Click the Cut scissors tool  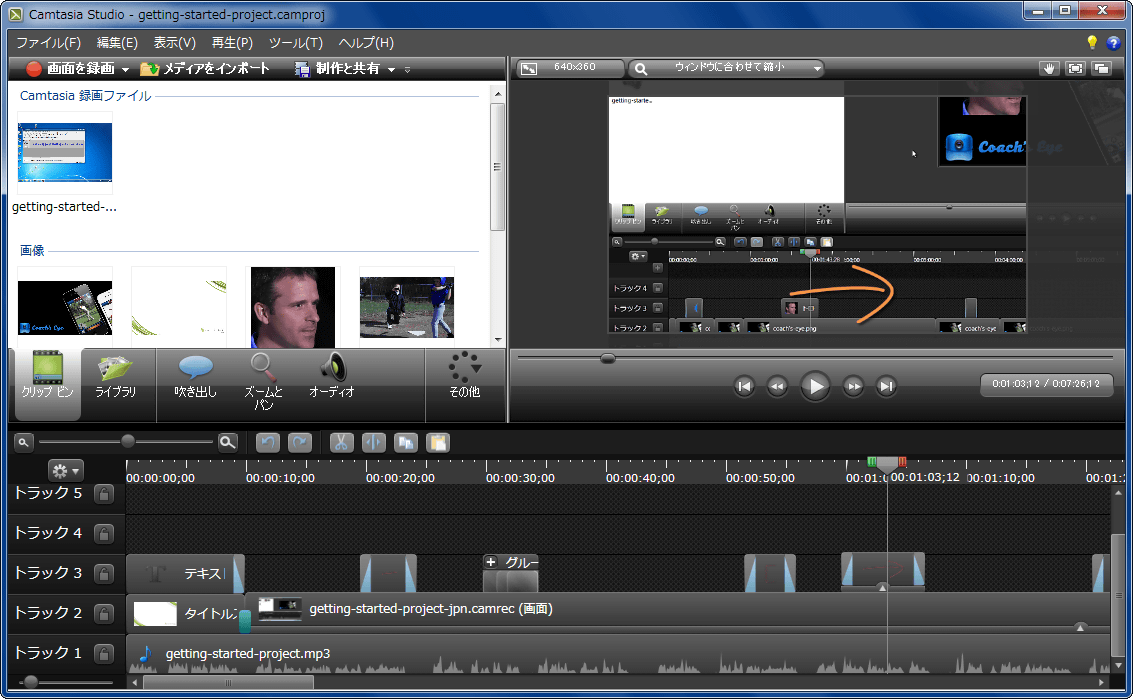(x=341, y=442)
